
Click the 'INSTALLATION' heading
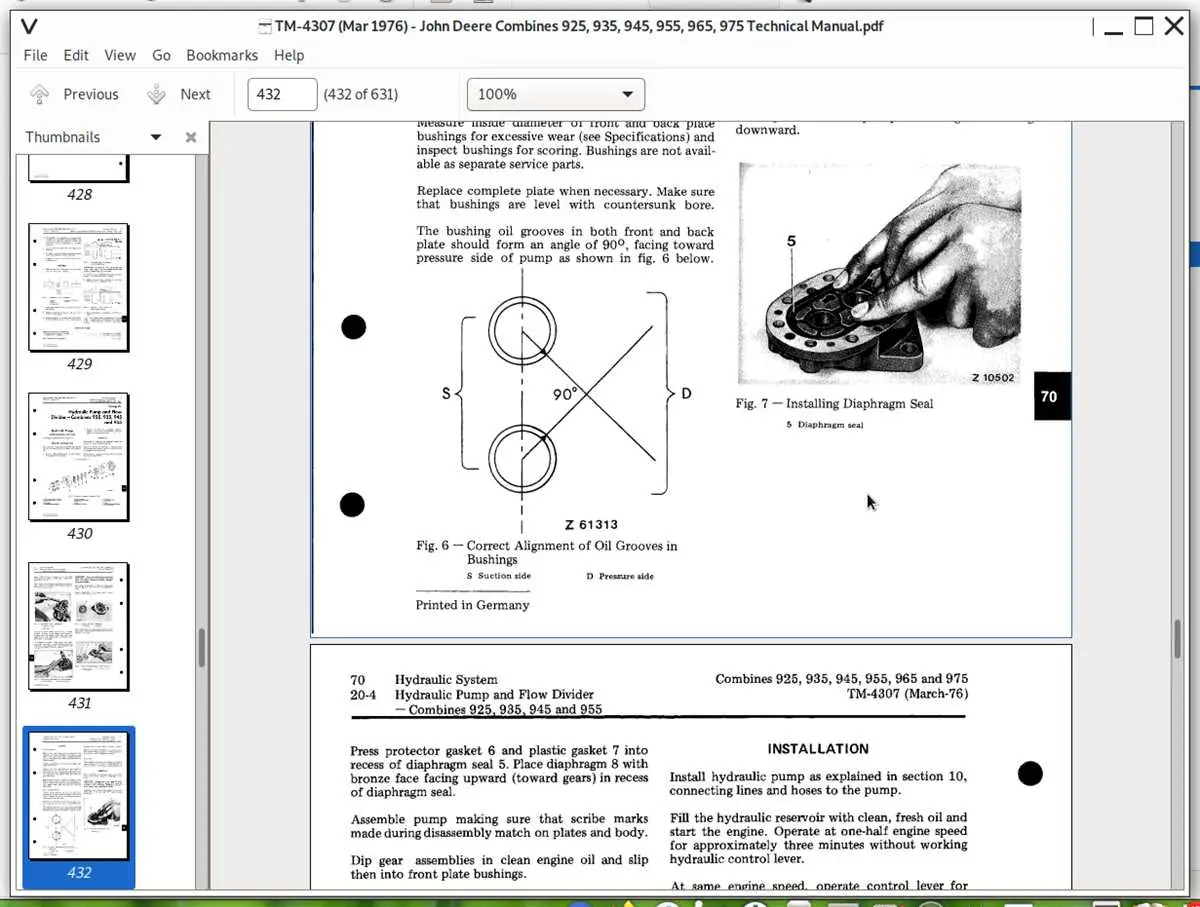pyautogui.click(x=818, y=749)
